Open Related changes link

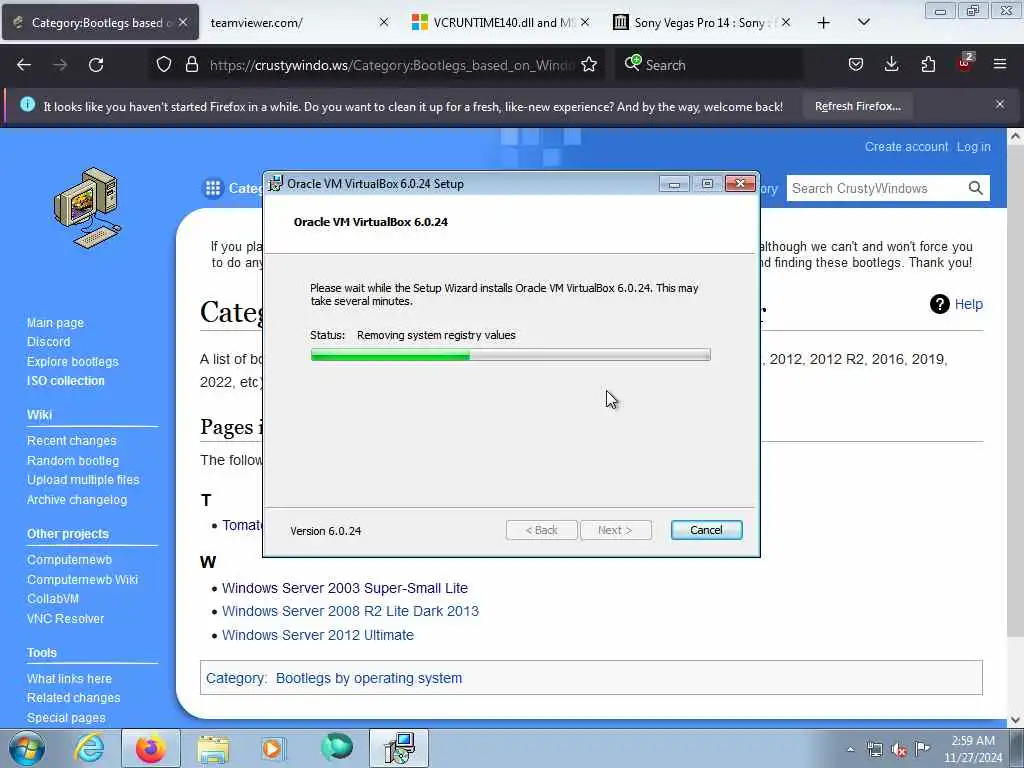click(74, 697)
